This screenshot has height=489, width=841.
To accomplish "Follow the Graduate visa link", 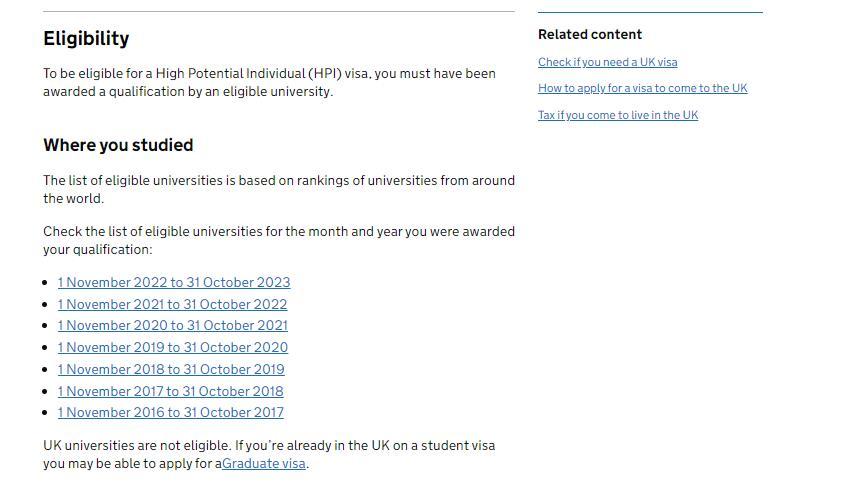I will (264, 463).
